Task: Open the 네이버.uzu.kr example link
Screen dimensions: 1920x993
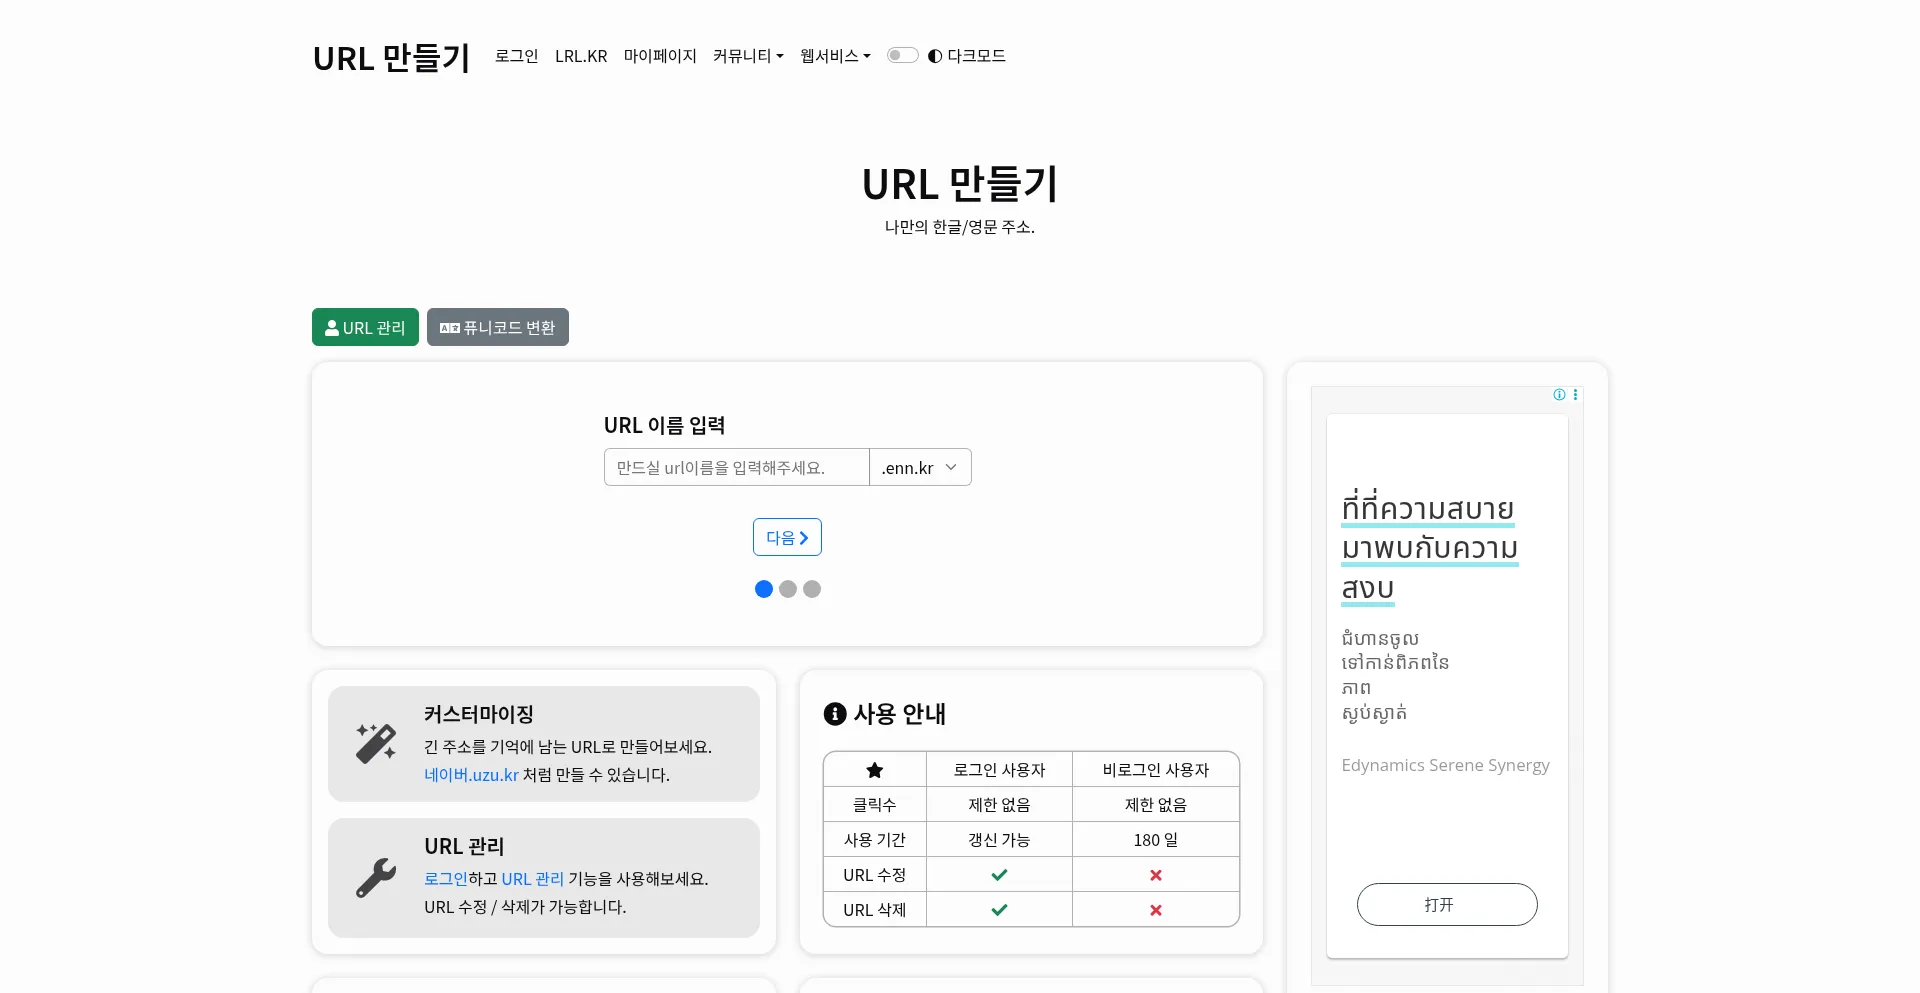Action: pos(471,775)
